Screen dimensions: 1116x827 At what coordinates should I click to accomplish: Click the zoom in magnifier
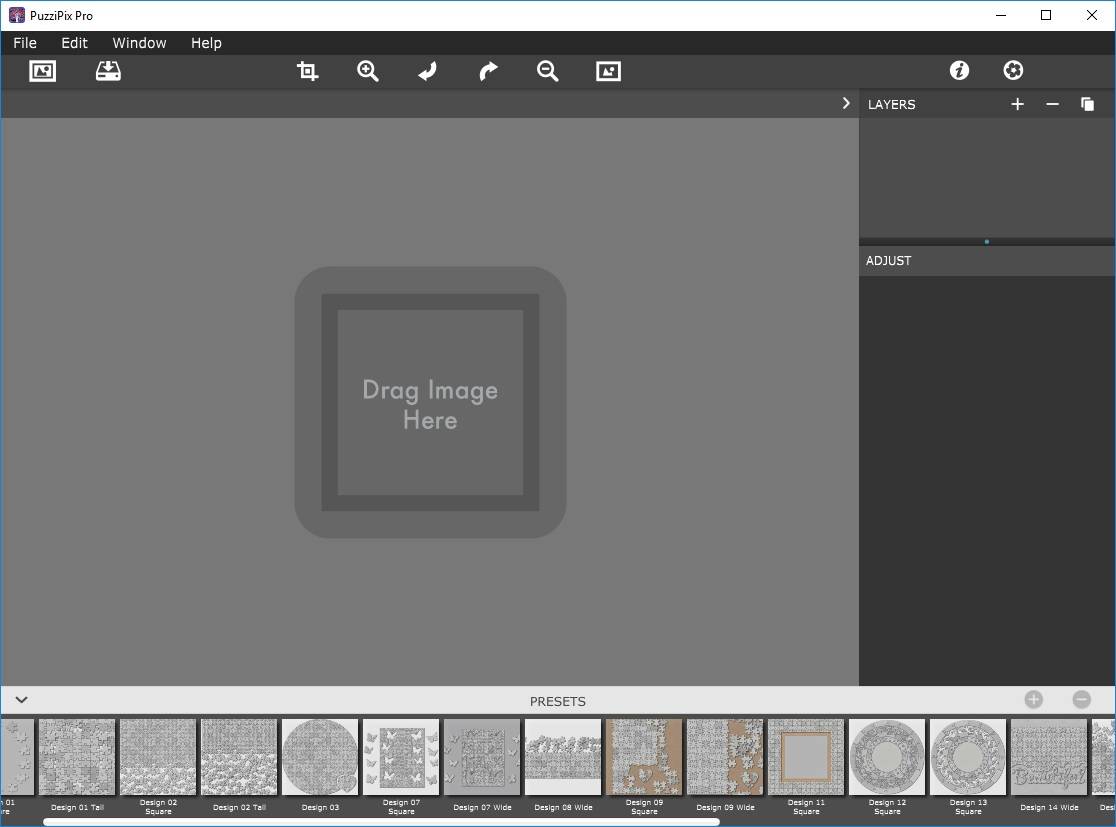click(368, 71)
